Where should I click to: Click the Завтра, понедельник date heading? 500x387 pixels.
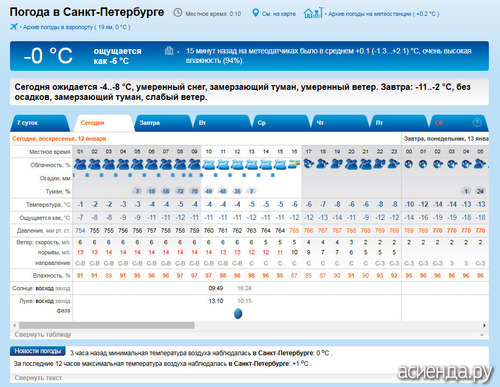click(x=446, y=138)
